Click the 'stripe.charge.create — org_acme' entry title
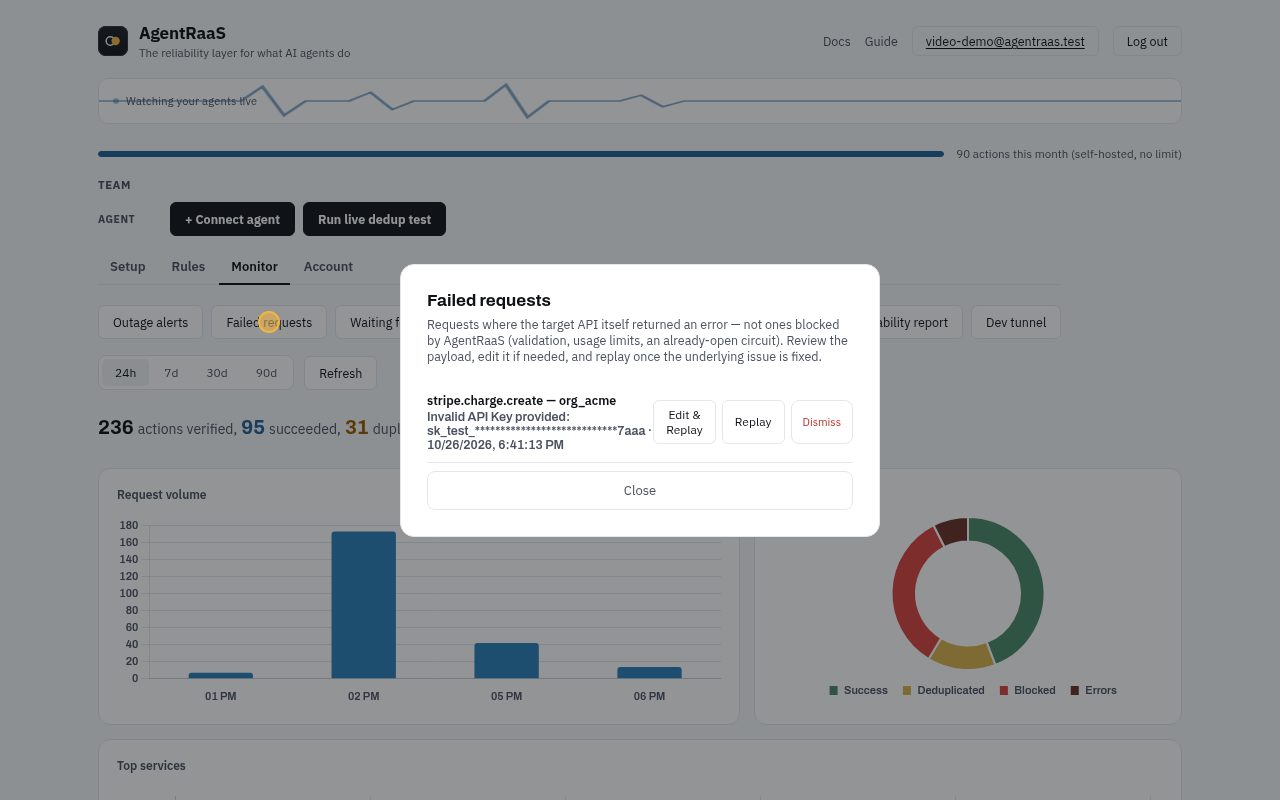The image size is (1280, 800). [521, 401]
